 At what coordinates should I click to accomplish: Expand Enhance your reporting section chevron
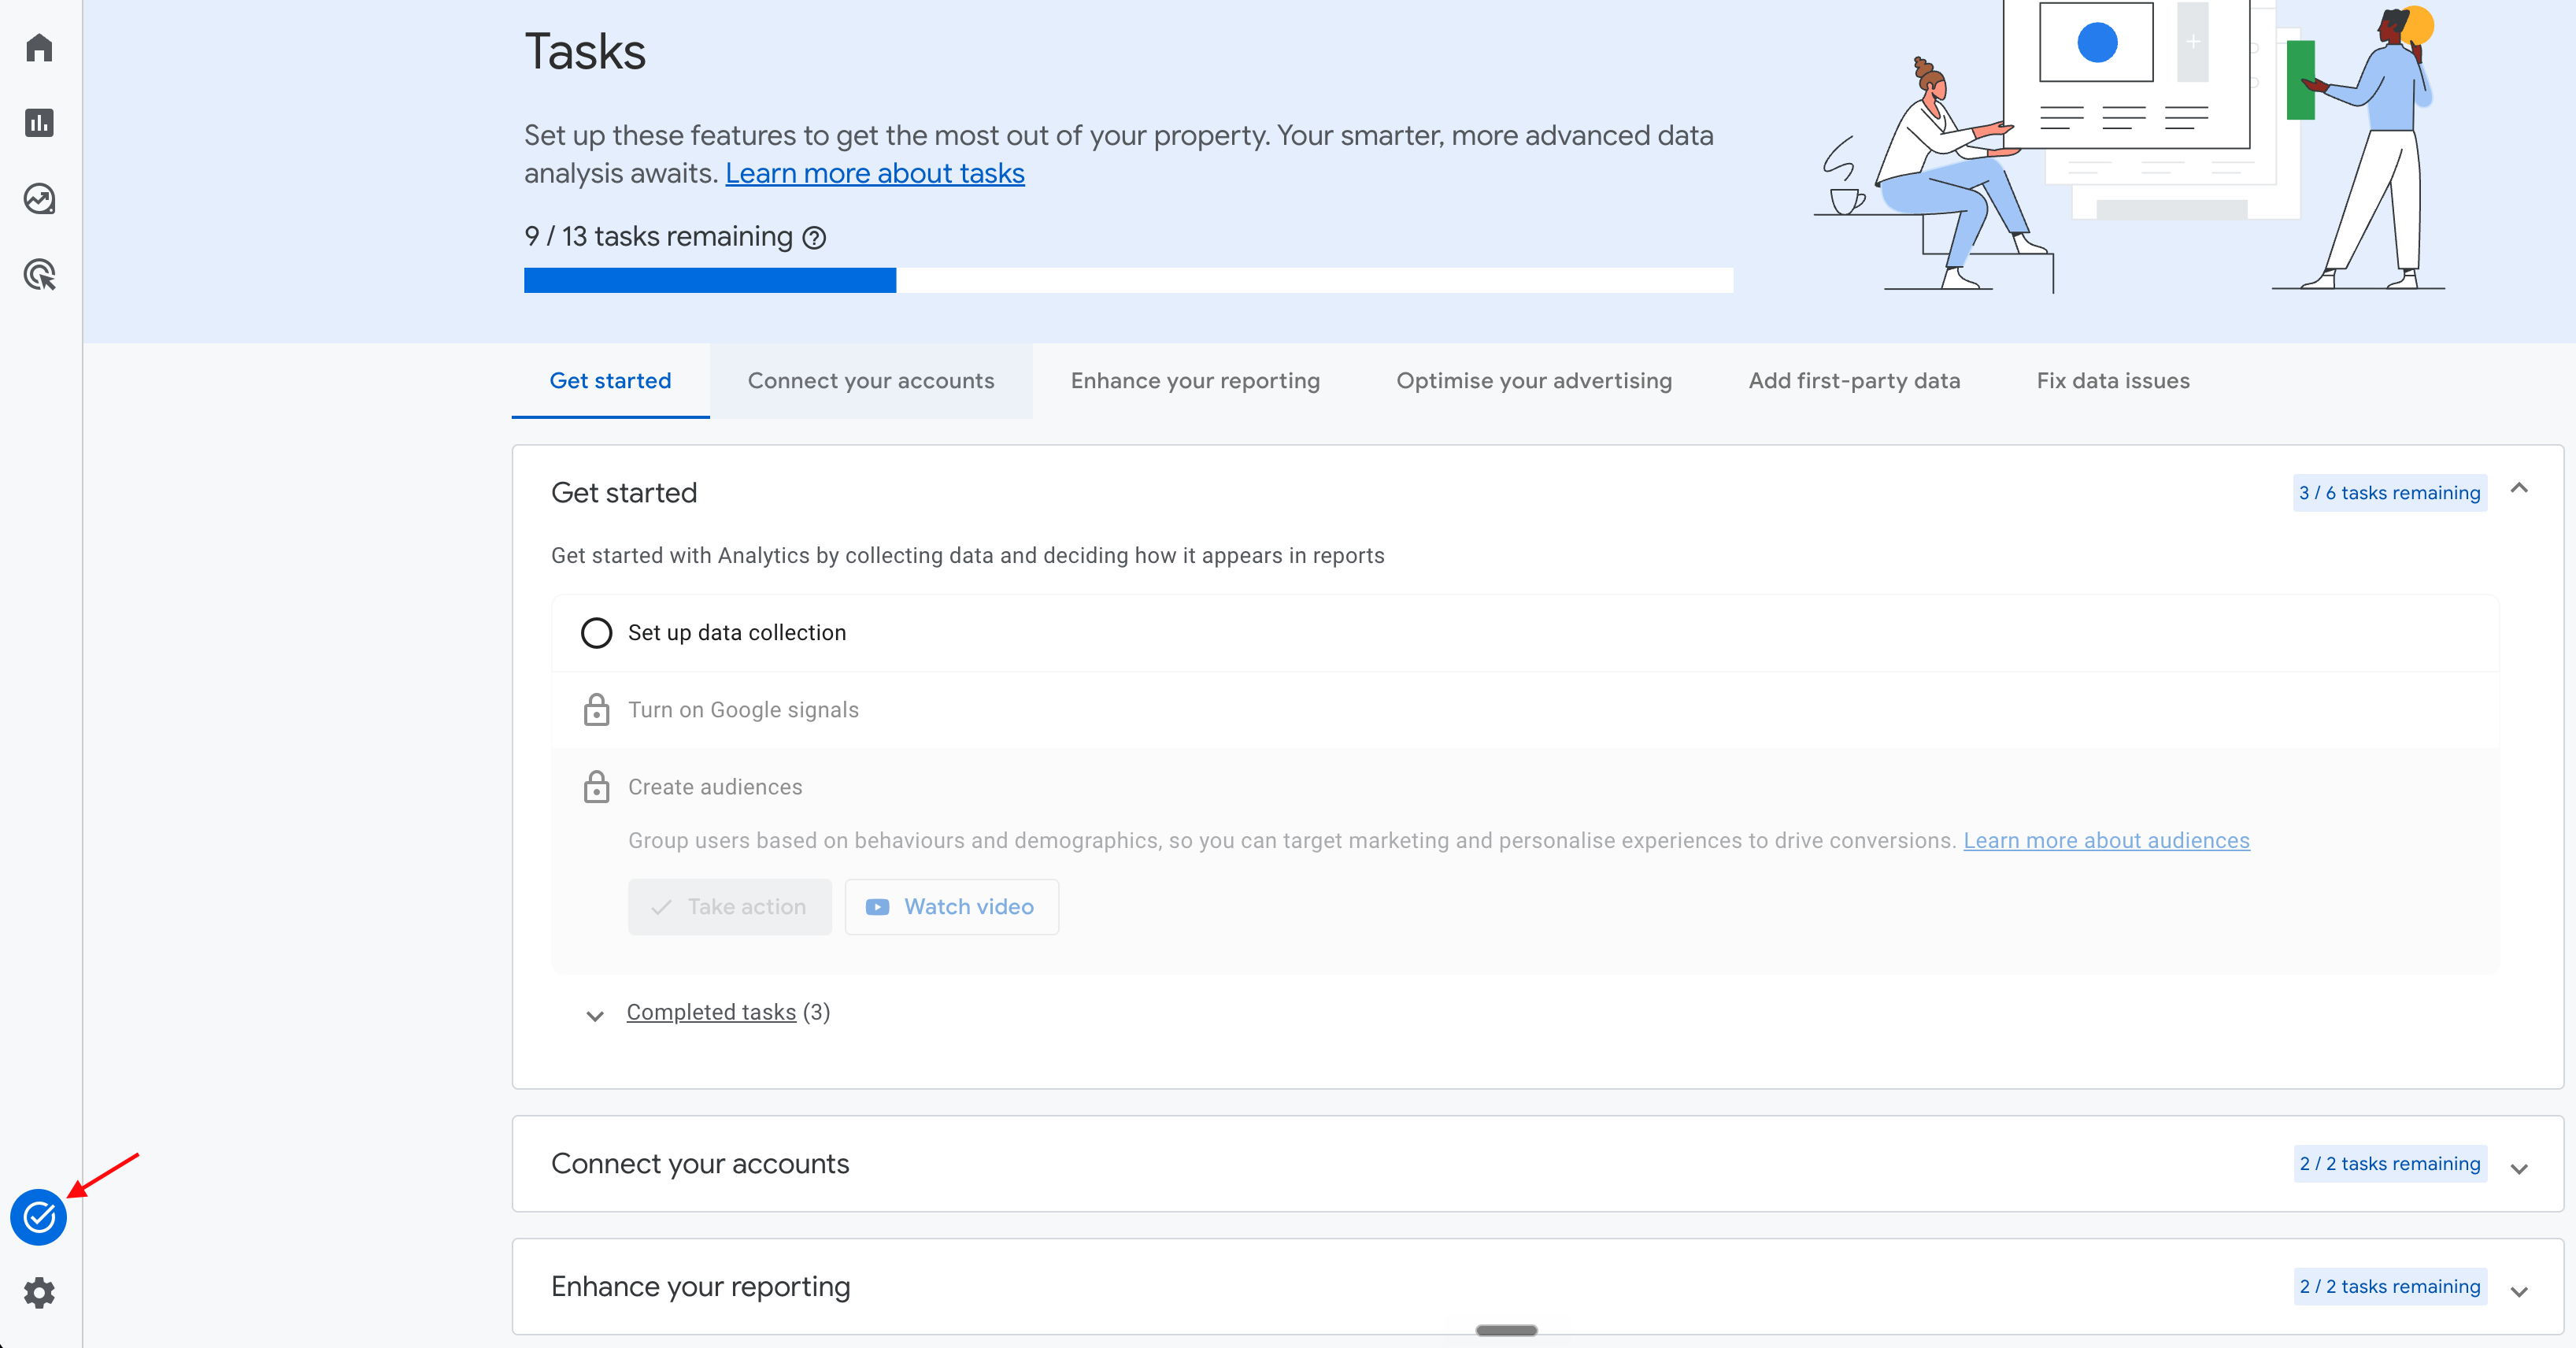2519,1291
